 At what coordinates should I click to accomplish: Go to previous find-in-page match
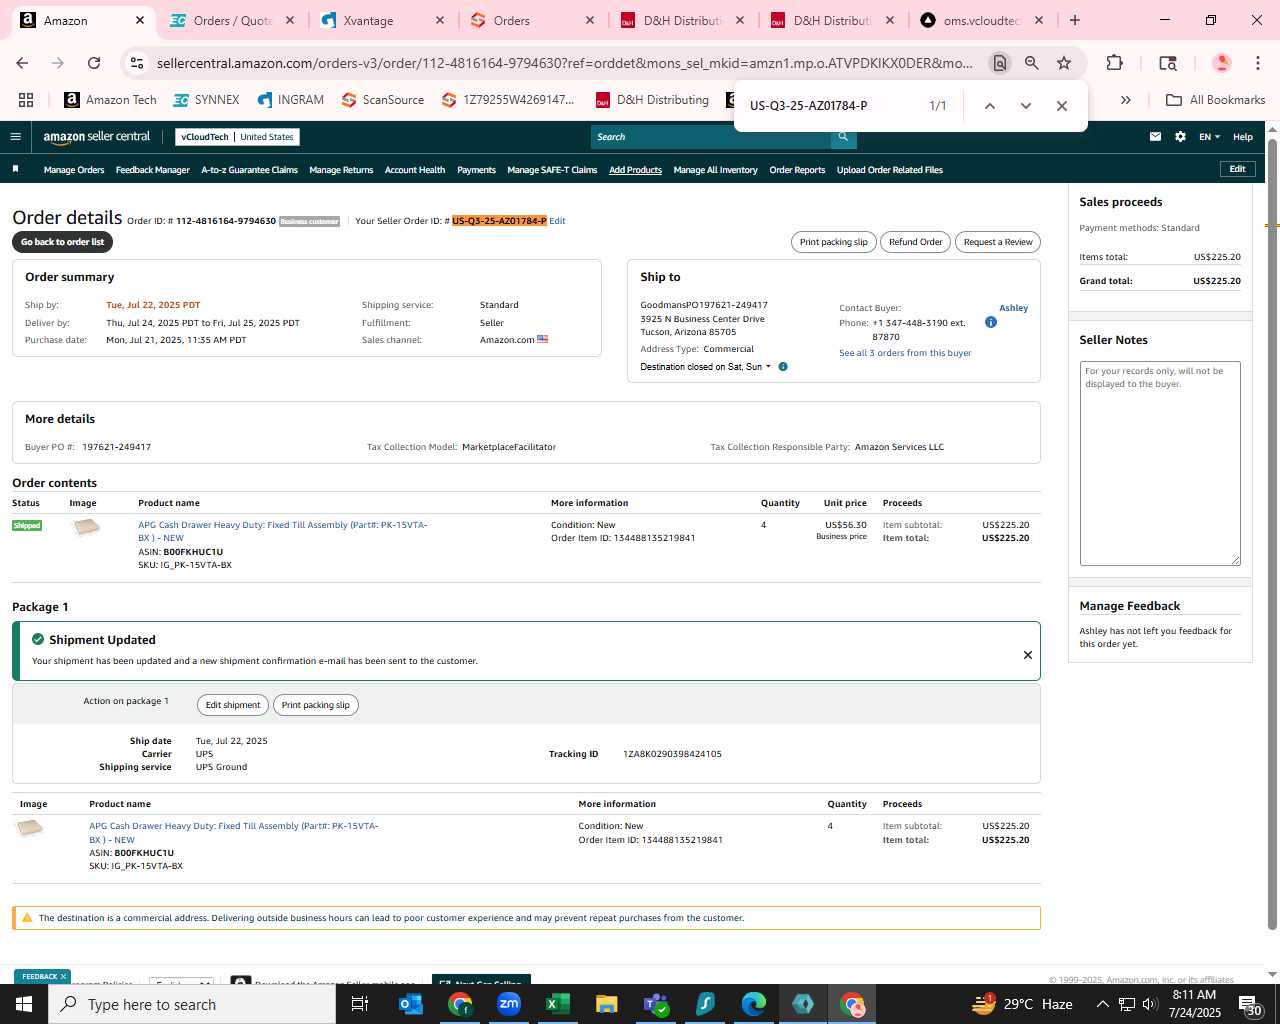pos(989,106)
